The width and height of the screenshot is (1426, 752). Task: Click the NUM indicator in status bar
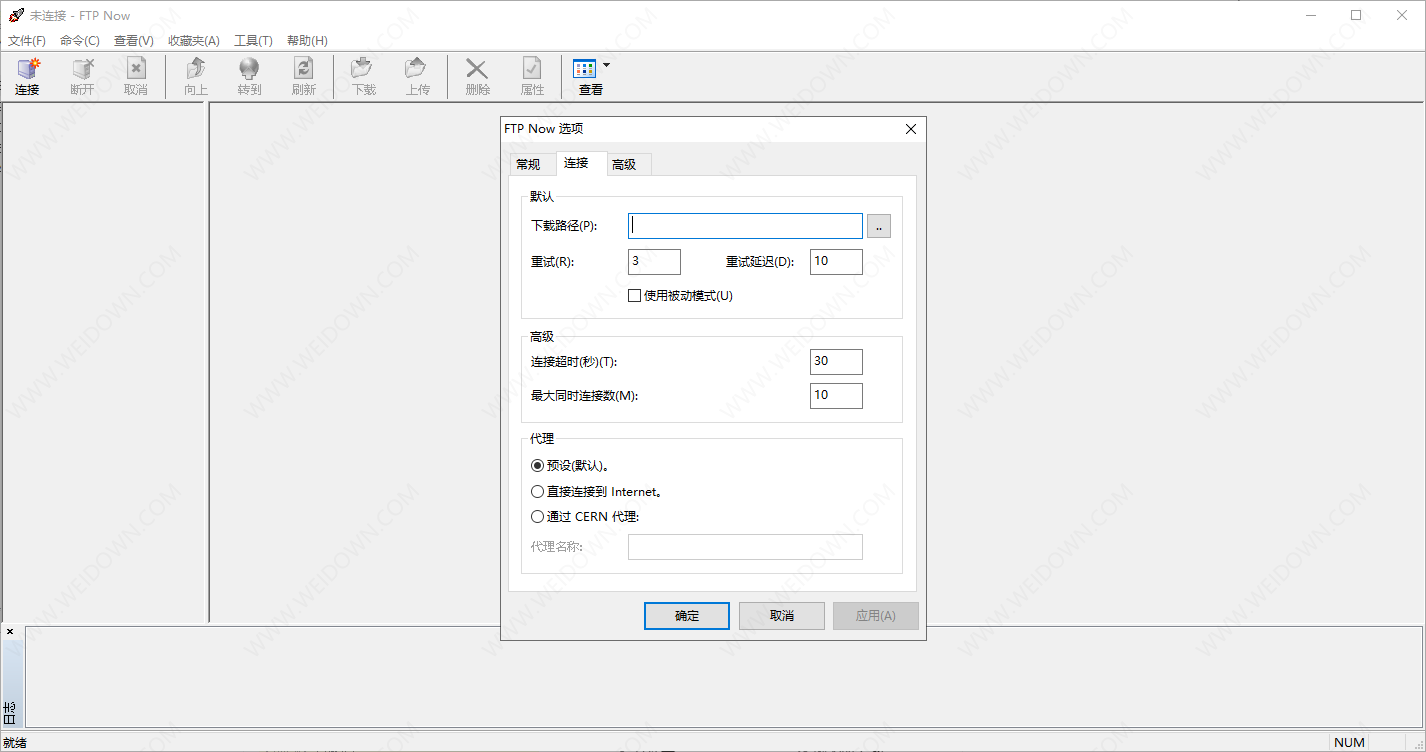pyautogui.click(x=1349, y=743)
